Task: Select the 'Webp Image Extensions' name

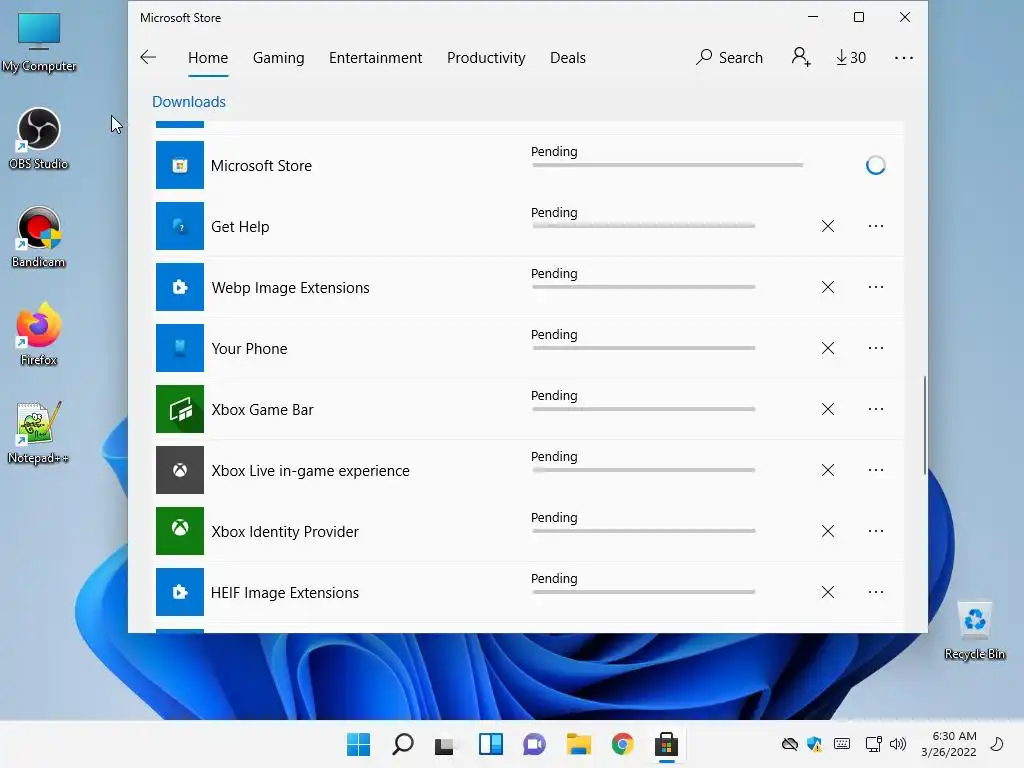Action: (290, 288)
